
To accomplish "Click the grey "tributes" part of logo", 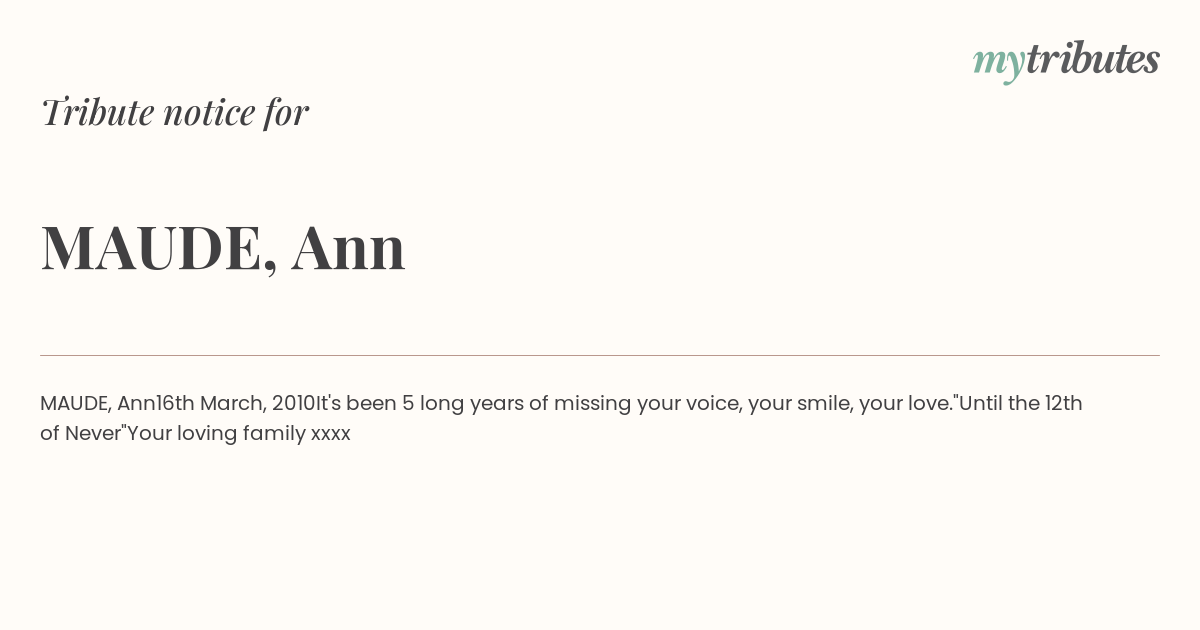I will coord(1092,58).
